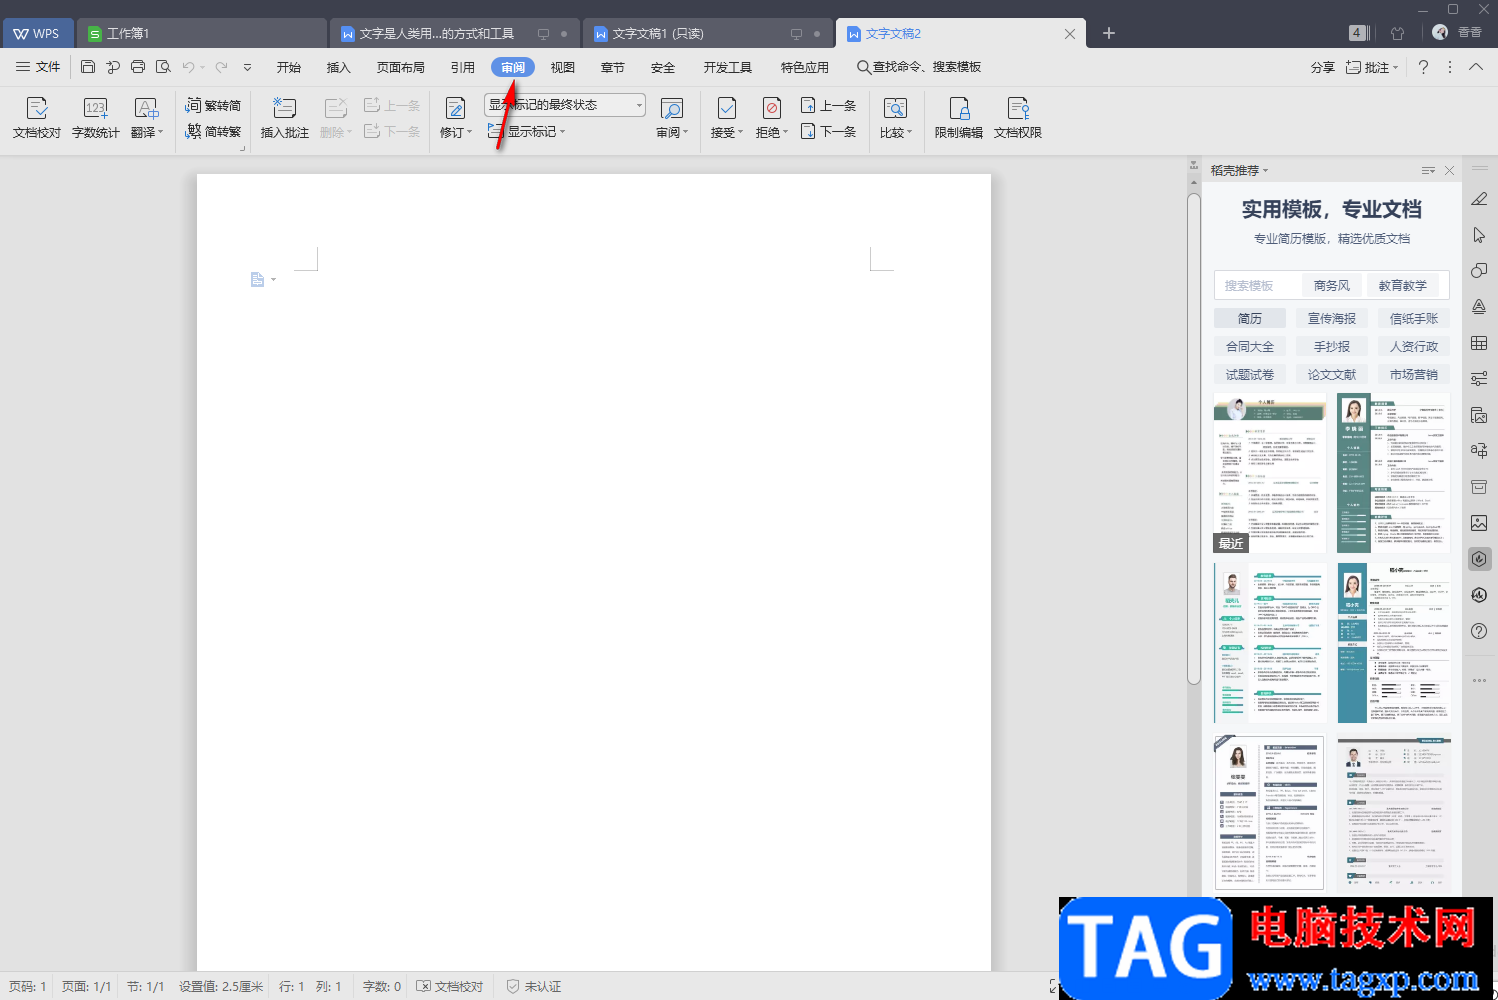Screen dimensions: 1498x1000
Task: Choose the 宣传海报 template category
Action: [1332, 318]
